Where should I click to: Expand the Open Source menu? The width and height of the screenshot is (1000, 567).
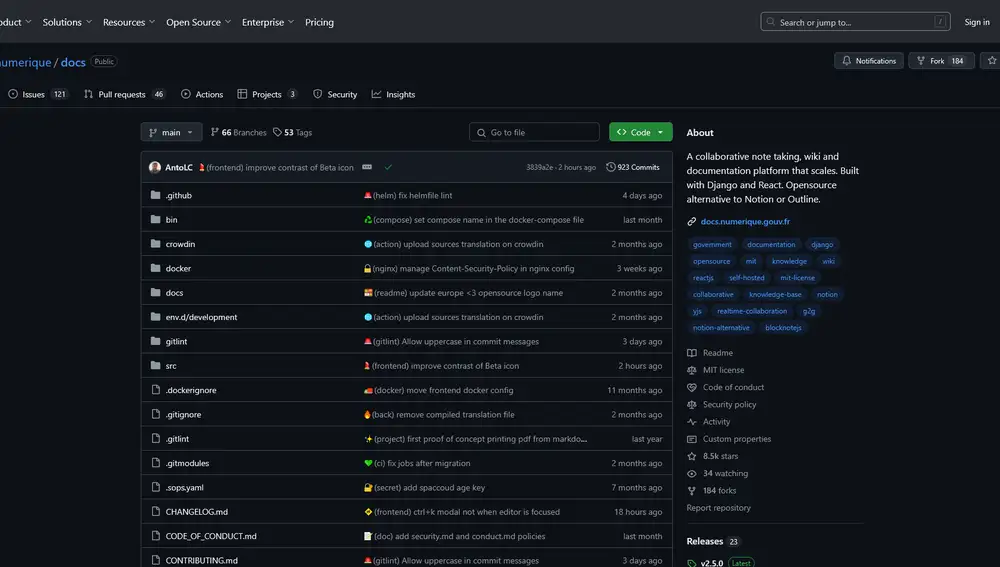[198, 22]
